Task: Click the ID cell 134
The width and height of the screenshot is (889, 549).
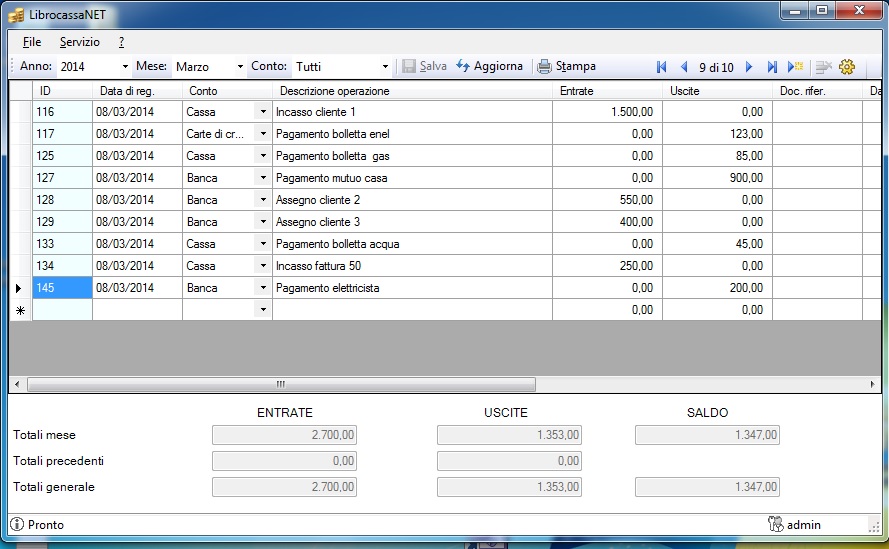Action: pyautogui.click(x=62, y=266)
